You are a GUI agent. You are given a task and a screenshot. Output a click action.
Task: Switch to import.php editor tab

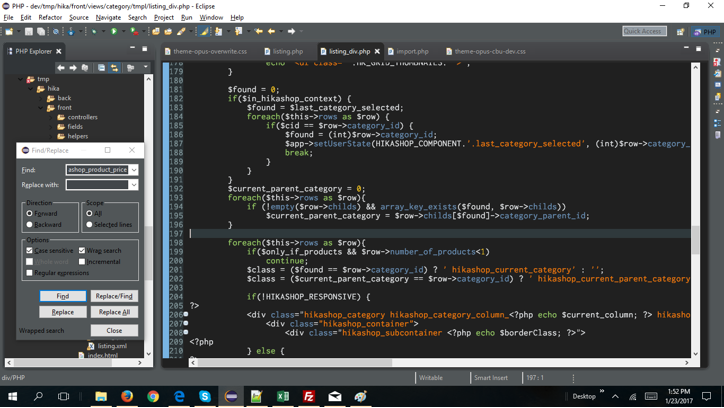408,51
